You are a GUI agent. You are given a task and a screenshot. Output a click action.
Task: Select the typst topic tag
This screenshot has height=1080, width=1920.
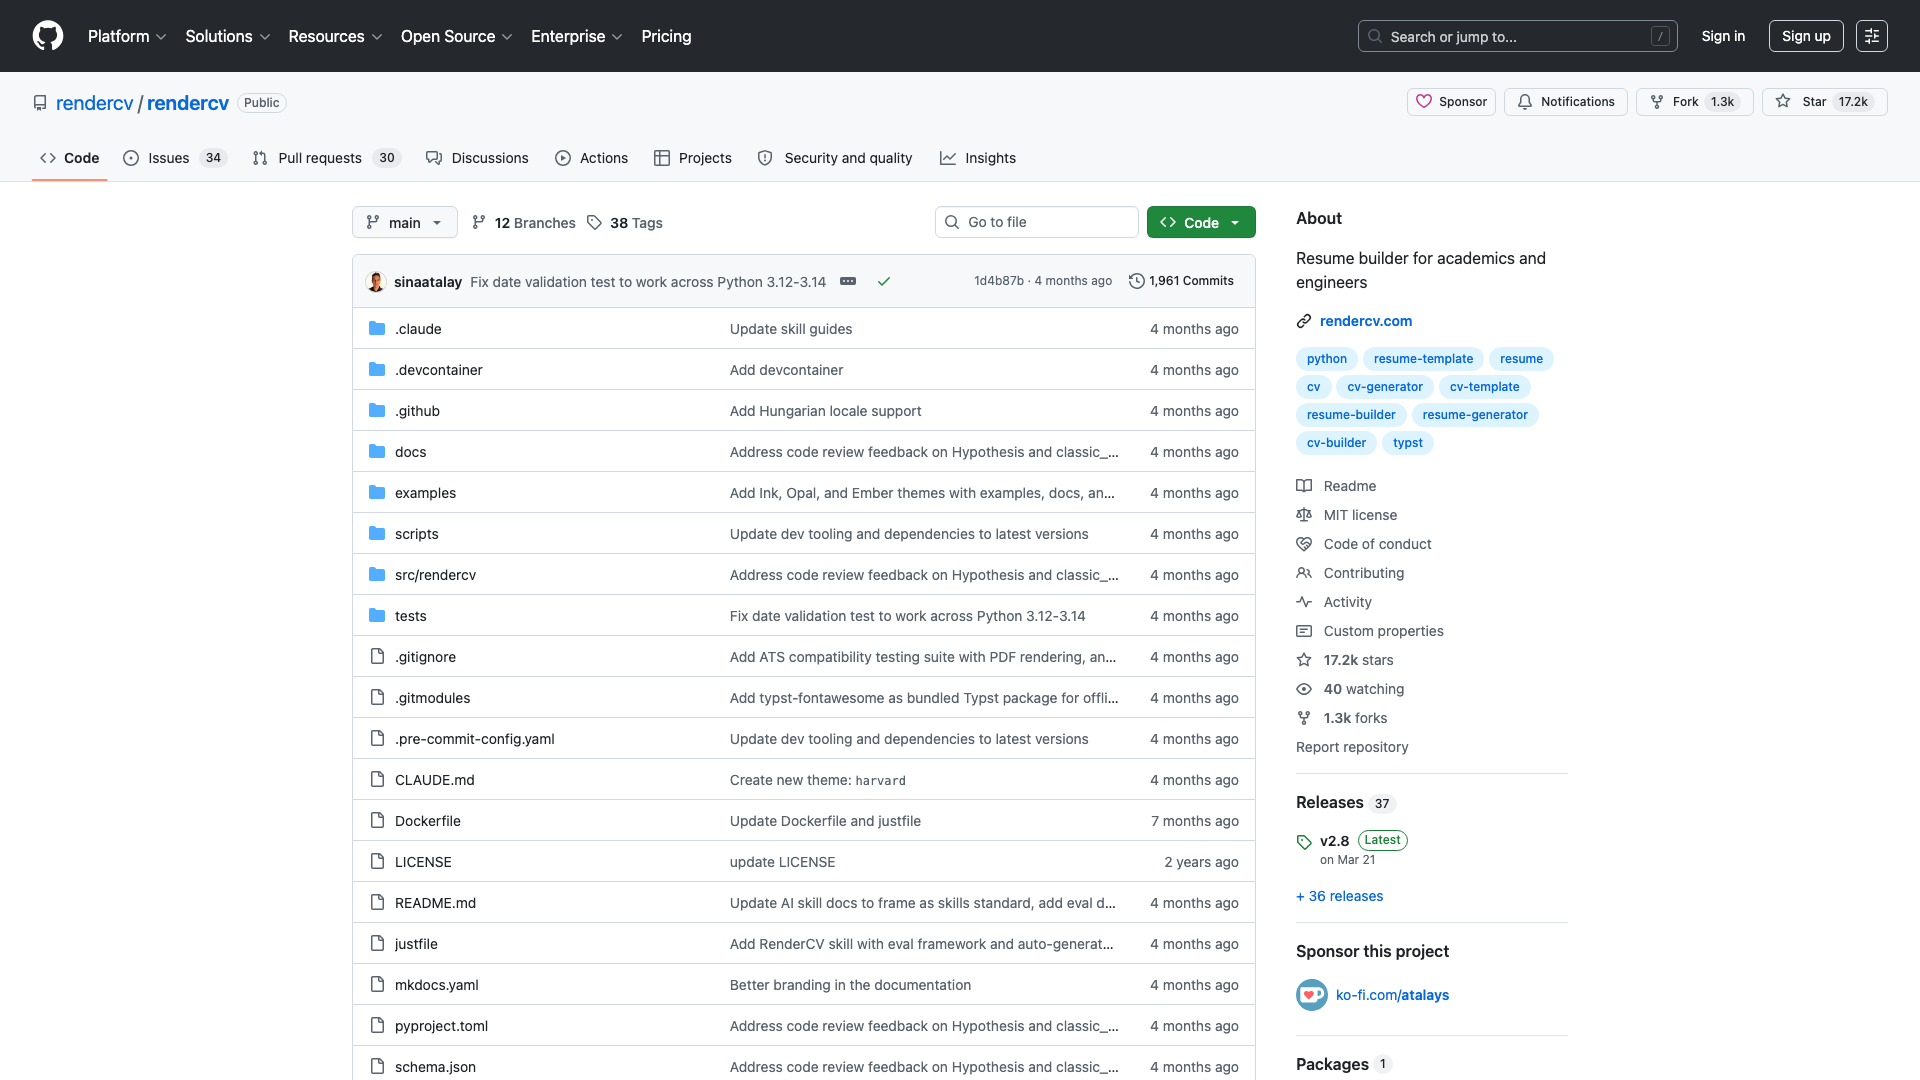1407,443
